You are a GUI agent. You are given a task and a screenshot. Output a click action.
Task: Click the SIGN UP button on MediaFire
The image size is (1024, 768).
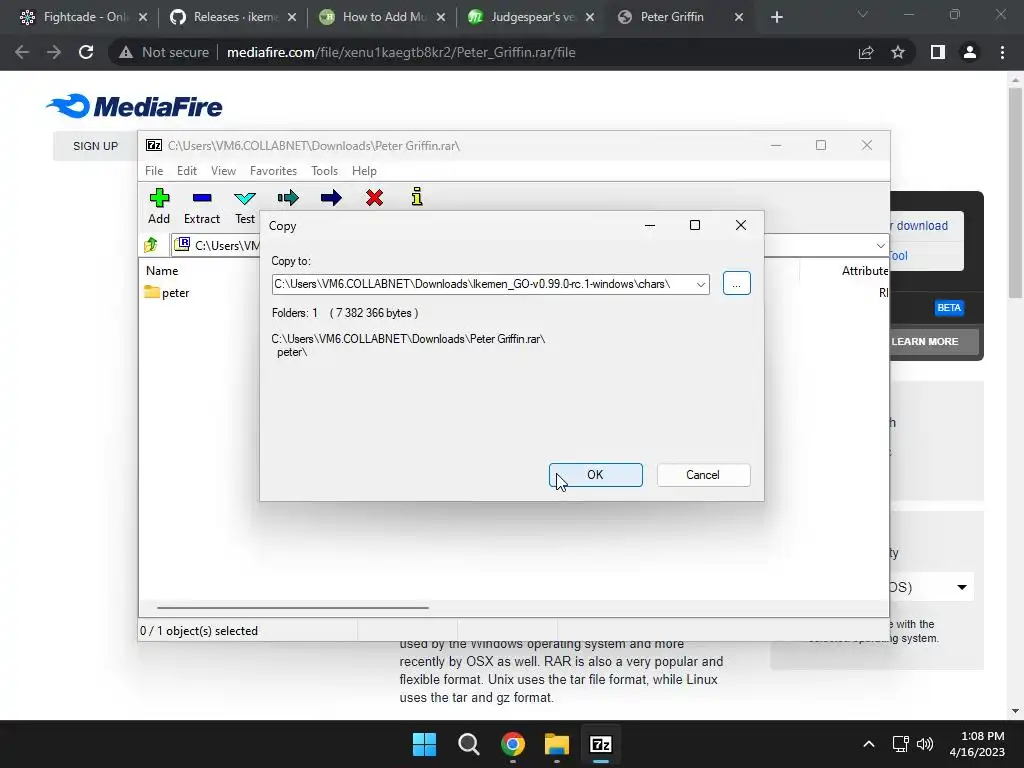tap(95, 146)
